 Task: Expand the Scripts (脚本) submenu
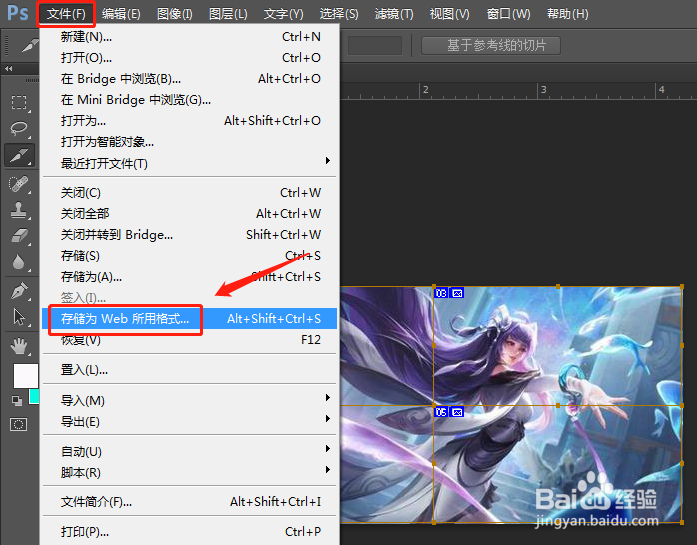click(x=189, y=472)
